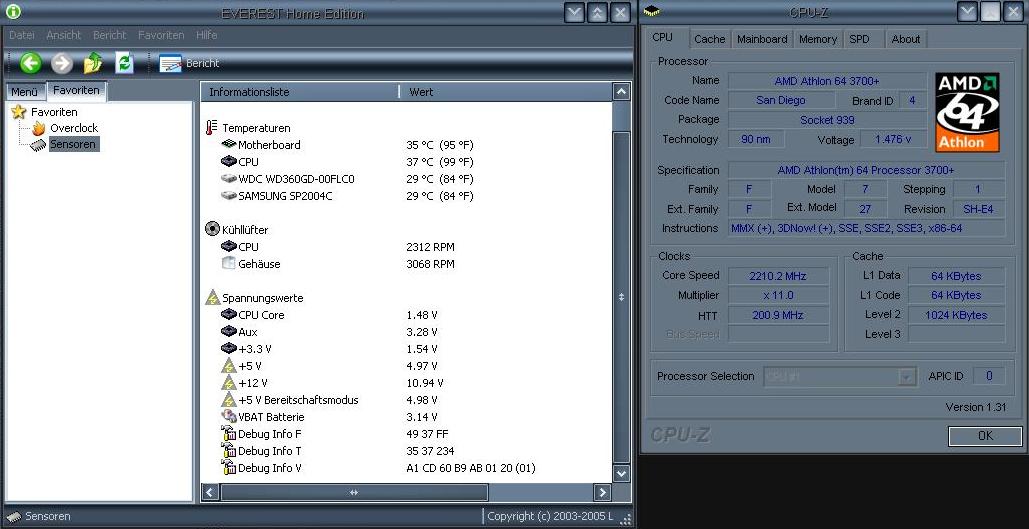Click the Temperaturen thermometer icon

pyautogui.click(x=211, y=127)
